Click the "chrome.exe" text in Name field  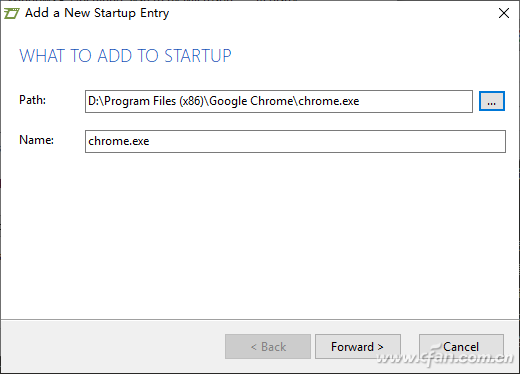click(x=119, y=141)
